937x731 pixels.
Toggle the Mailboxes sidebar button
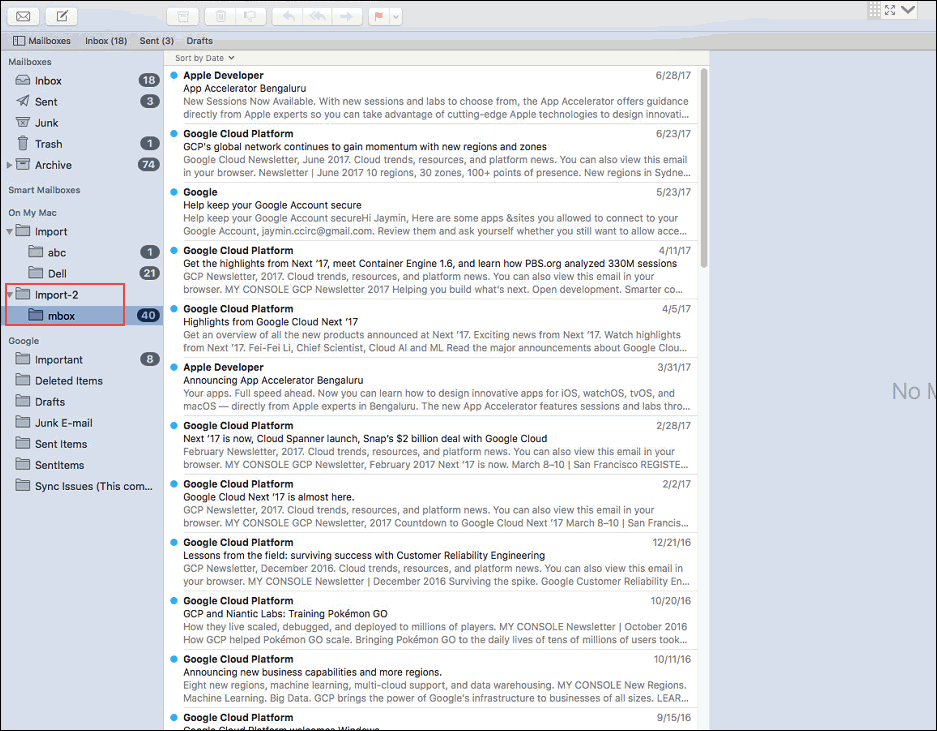(x=41, y=41)
